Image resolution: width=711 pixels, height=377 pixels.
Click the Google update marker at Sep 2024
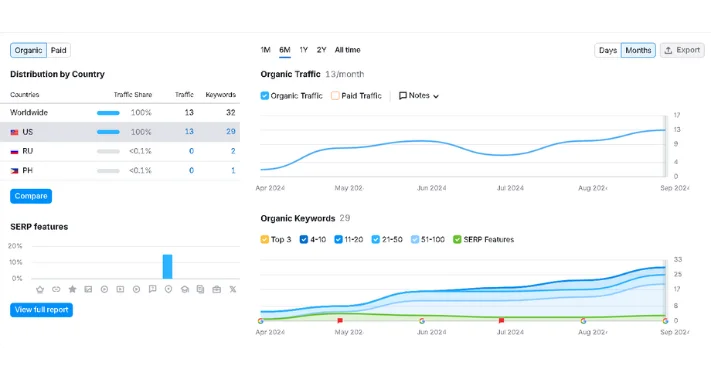(x=665, y=321)
